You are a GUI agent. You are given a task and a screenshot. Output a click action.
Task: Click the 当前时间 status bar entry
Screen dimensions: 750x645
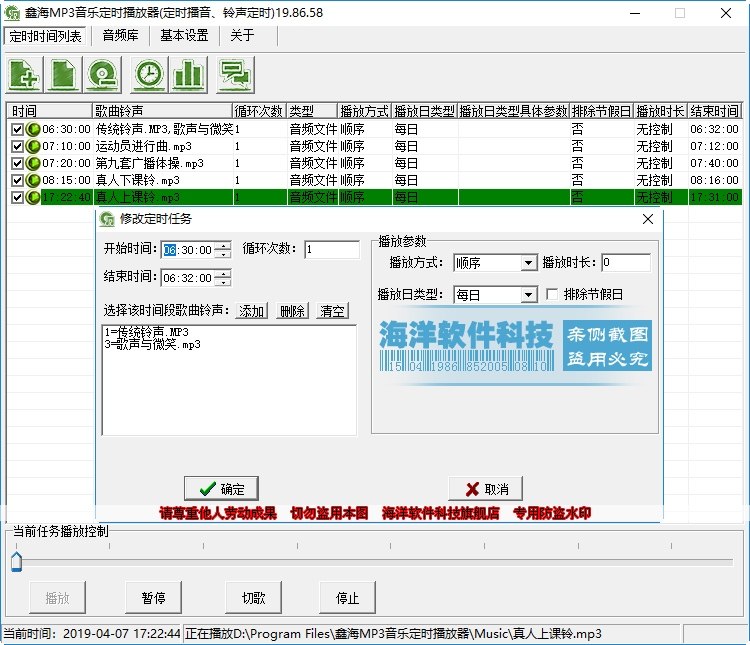point(92,634)
